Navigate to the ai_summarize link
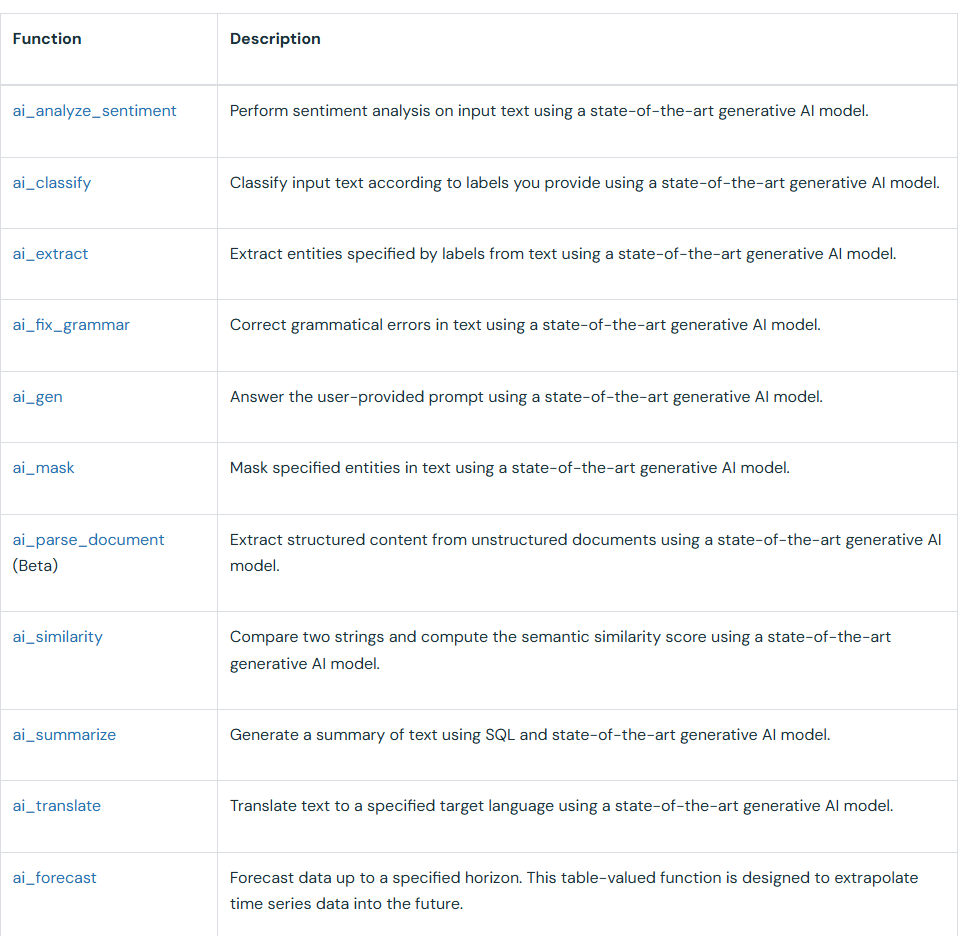Image resolution: width=960 pixels, height=936 pixels. tap(64, 735)
